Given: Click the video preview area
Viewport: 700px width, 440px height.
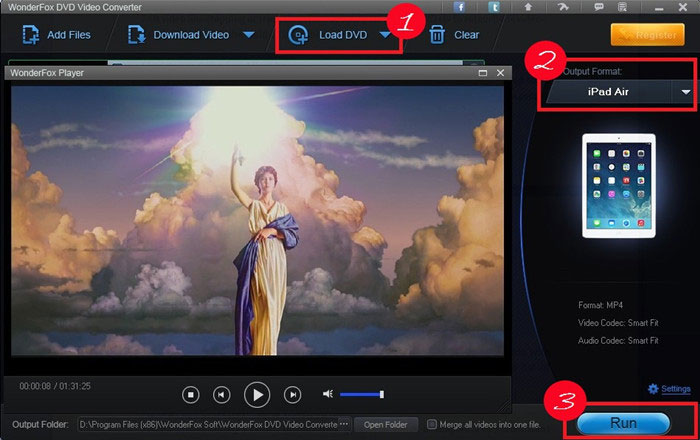Looking at the screenshot, I should (x=258, y=220).
